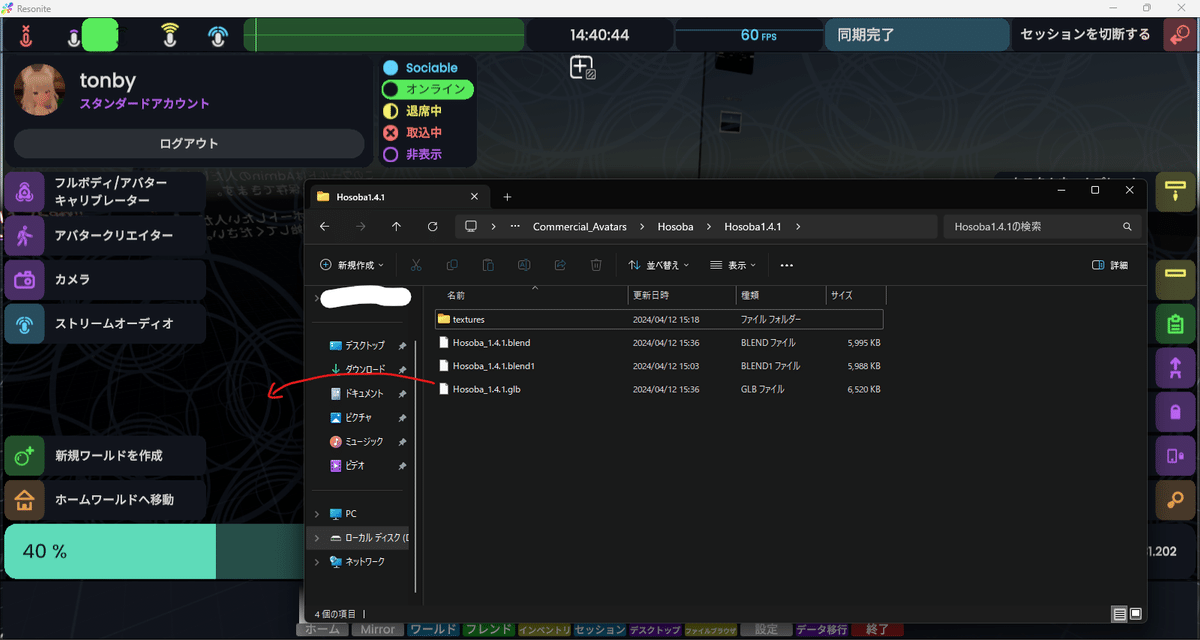Open Explorer more options ellipsis

786,265
